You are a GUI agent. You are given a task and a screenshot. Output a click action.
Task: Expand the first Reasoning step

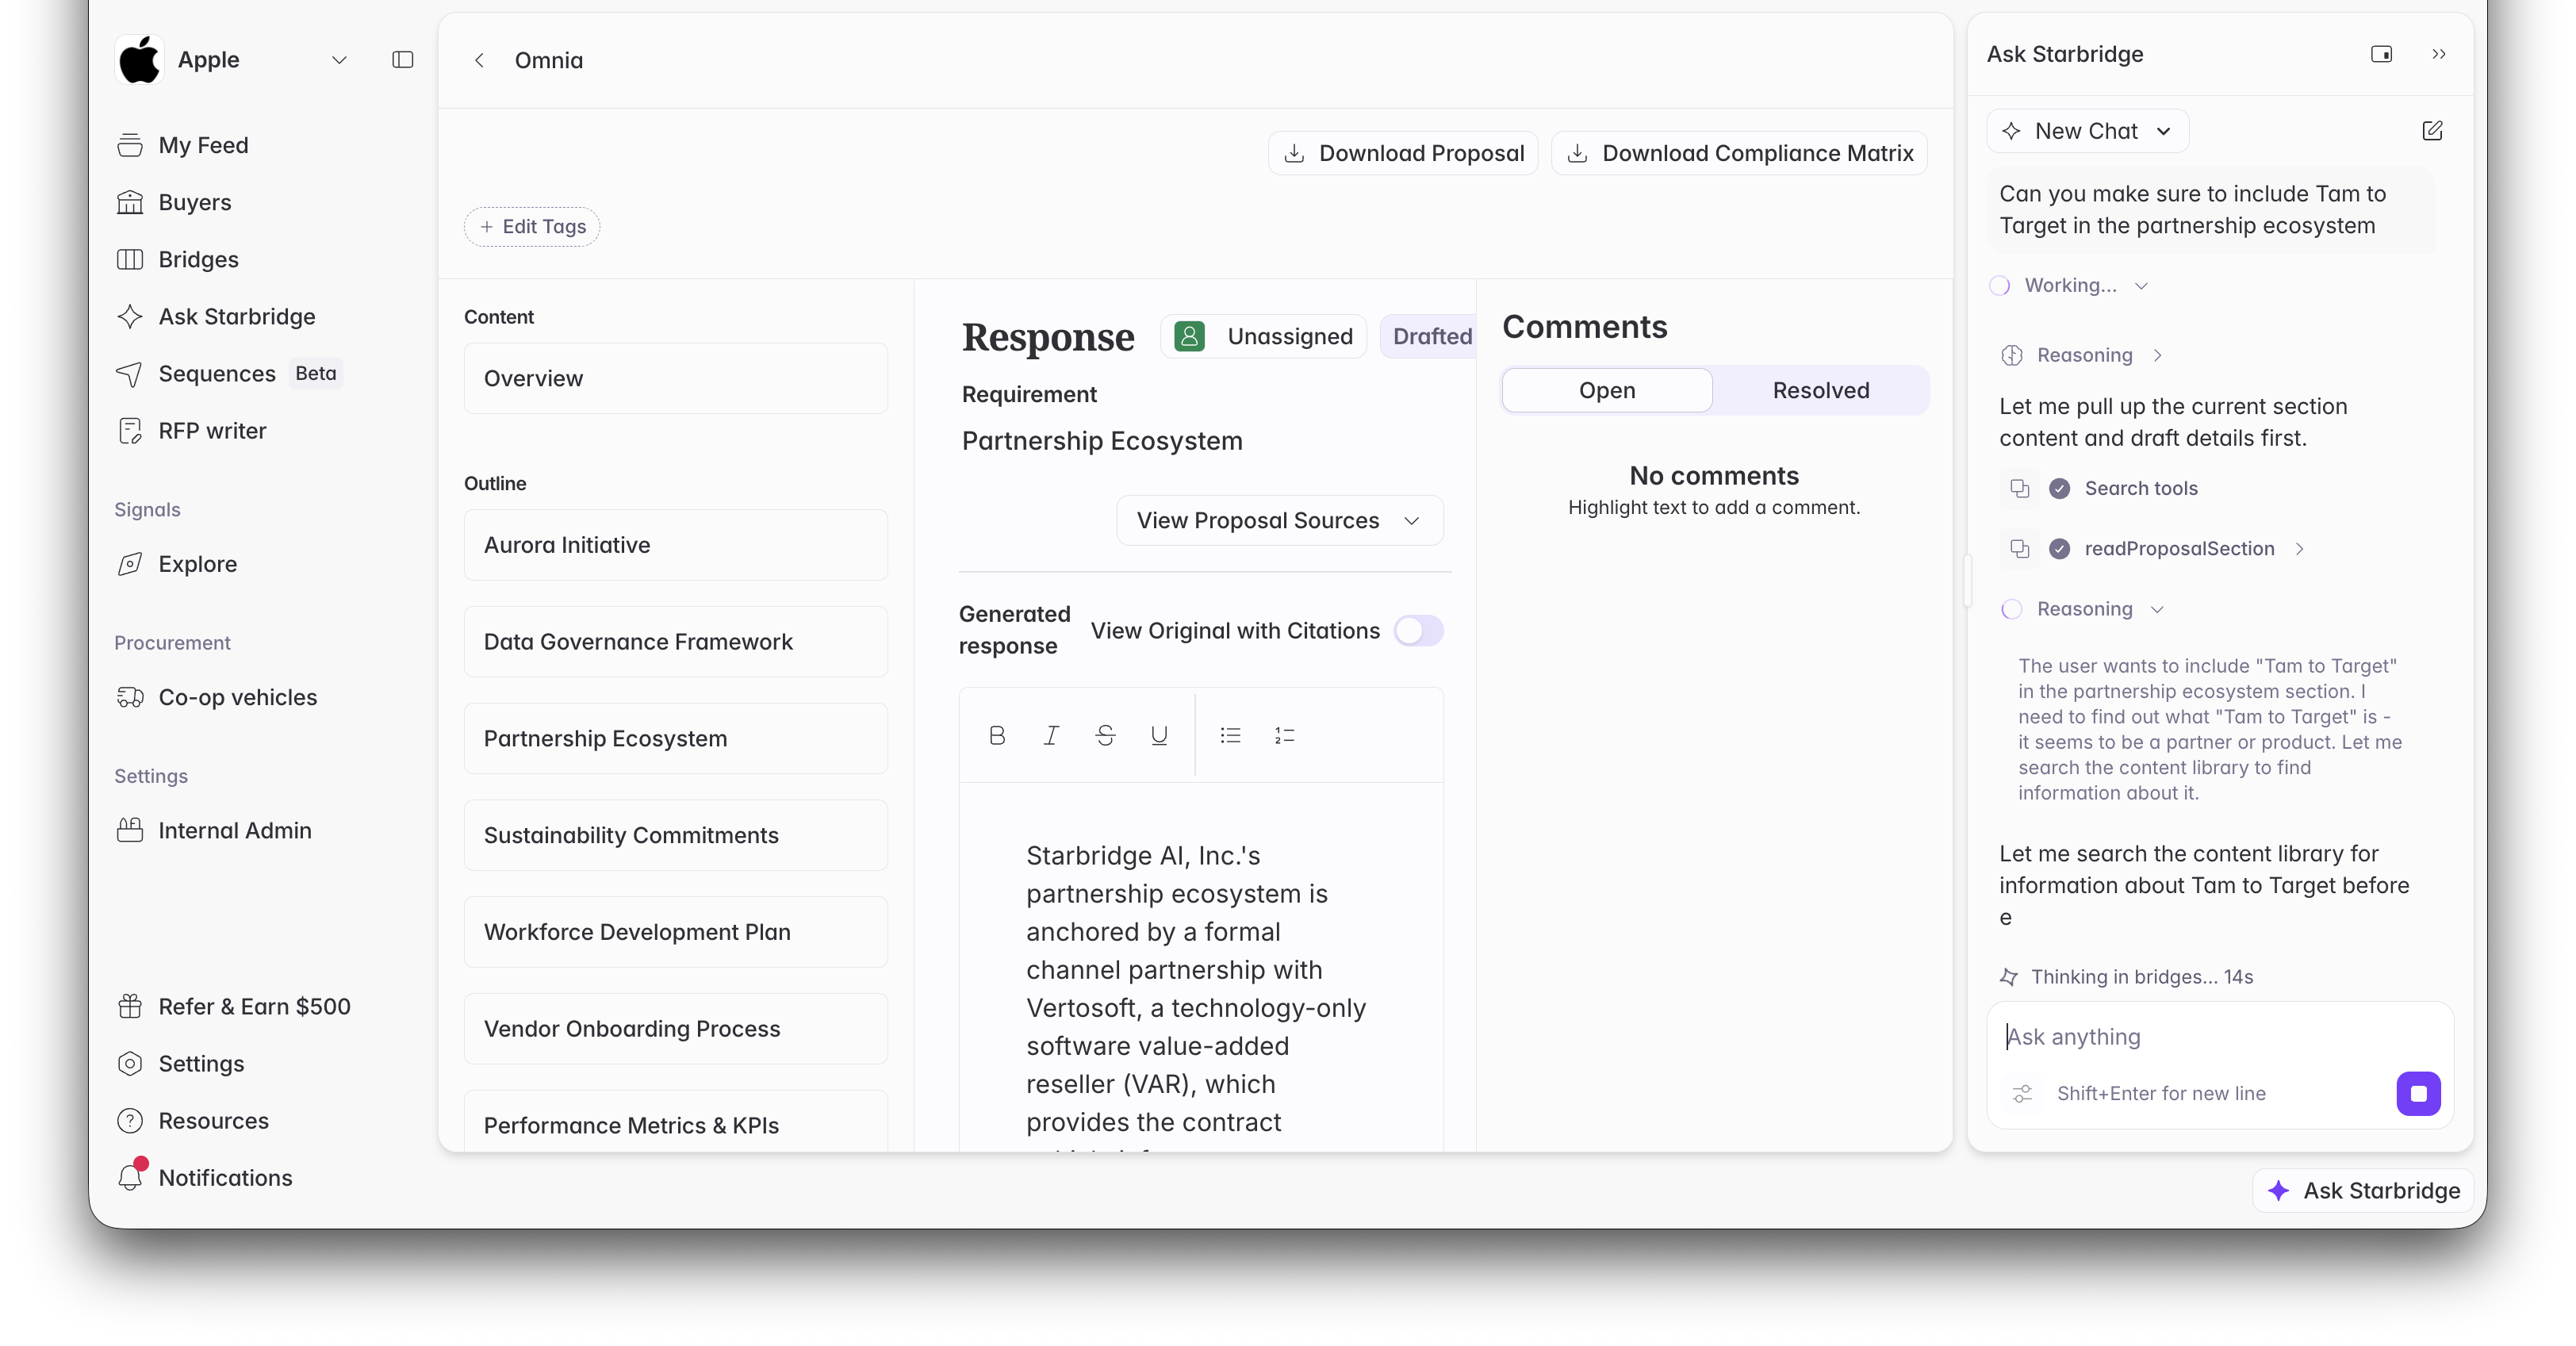pyautogui.click(x=2084, y=355)
